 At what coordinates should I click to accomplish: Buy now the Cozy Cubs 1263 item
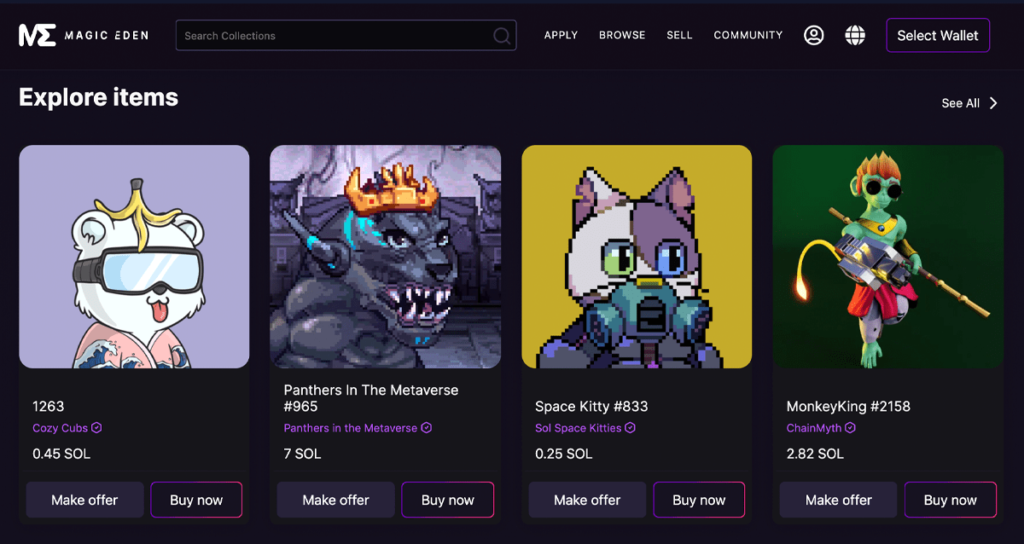click(x=196, y=500)
